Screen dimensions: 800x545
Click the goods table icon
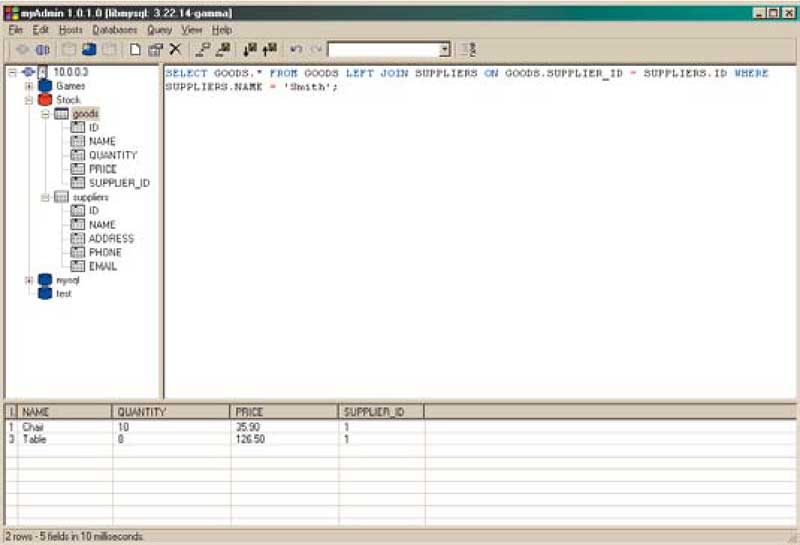tap(62, 114)
